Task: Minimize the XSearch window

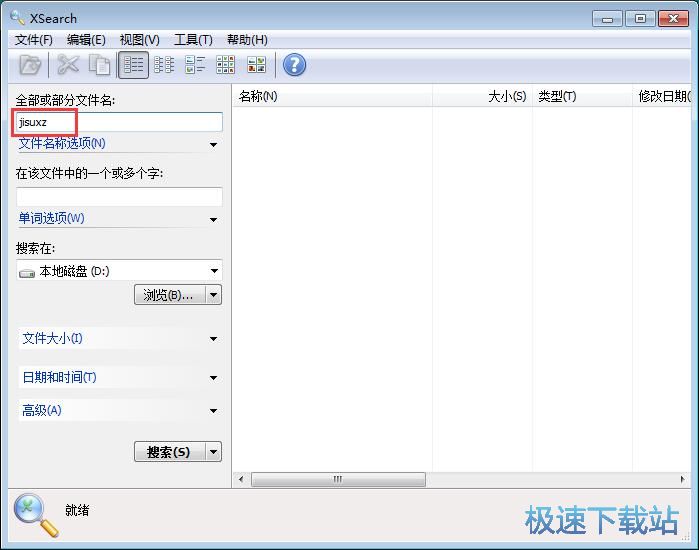Action: click(607, 19)
